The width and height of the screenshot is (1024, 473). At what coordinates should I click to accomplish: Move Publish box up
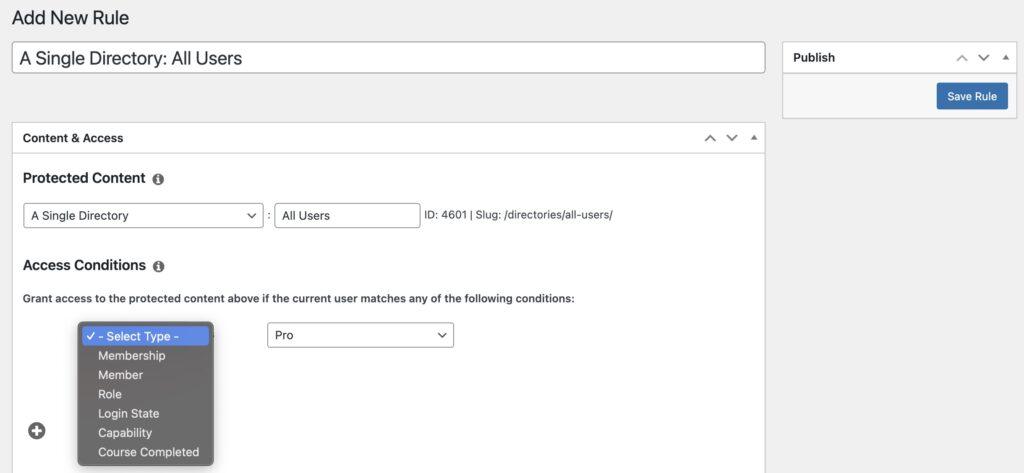(x=961, y=57)
